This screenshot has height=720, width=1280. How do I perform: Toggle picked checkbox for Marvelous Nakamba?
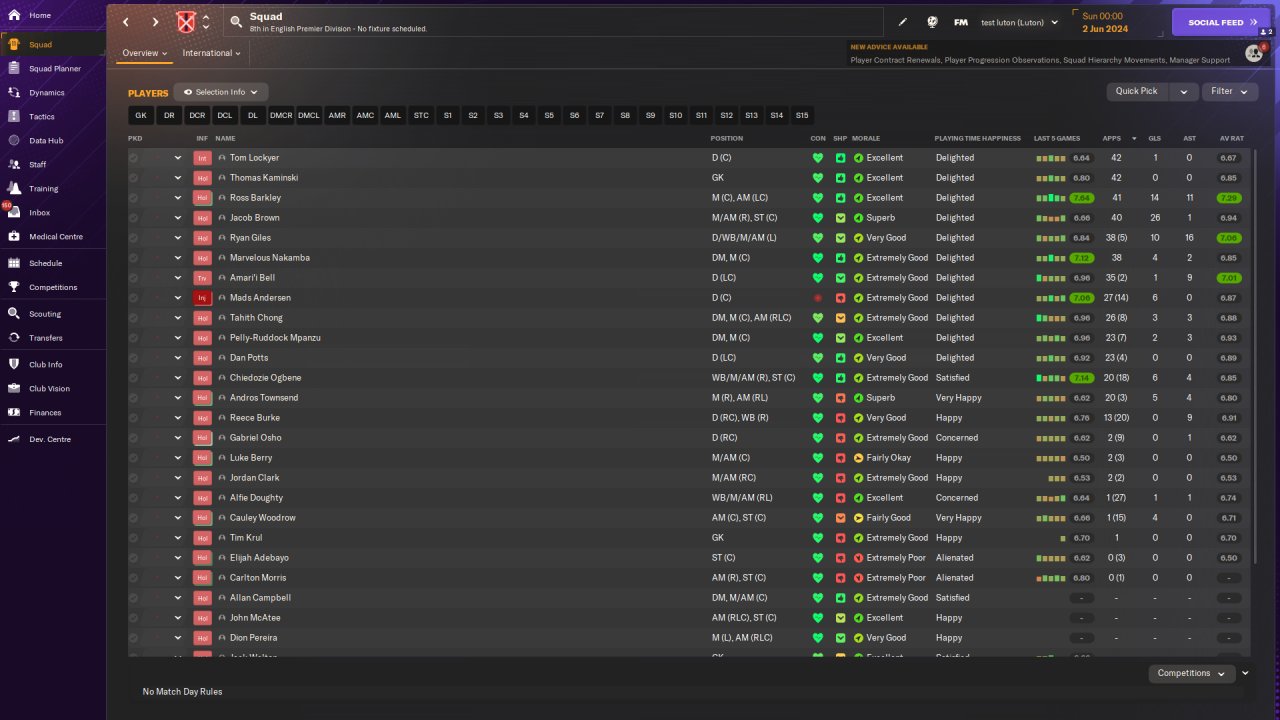(x=133, y=258)
